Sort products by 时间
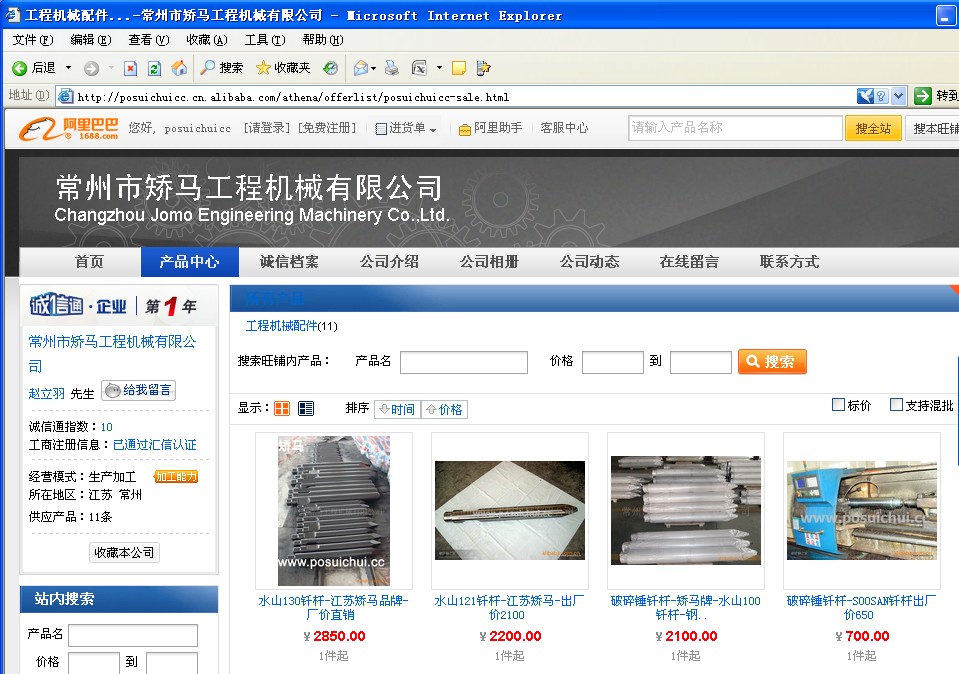This screenshot has width=959, height=674. pos(397,409)
